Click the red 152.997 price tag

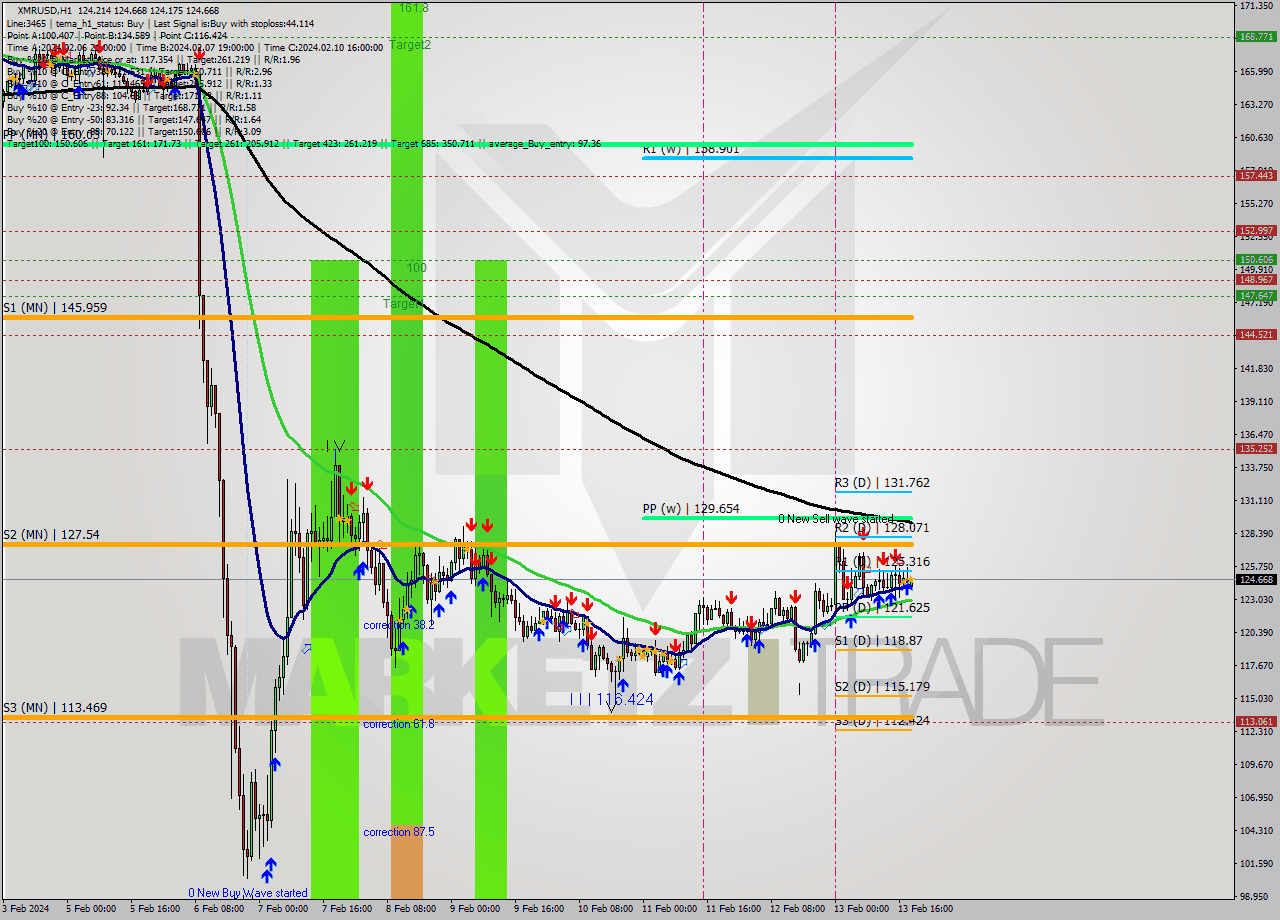point(1256,231)
